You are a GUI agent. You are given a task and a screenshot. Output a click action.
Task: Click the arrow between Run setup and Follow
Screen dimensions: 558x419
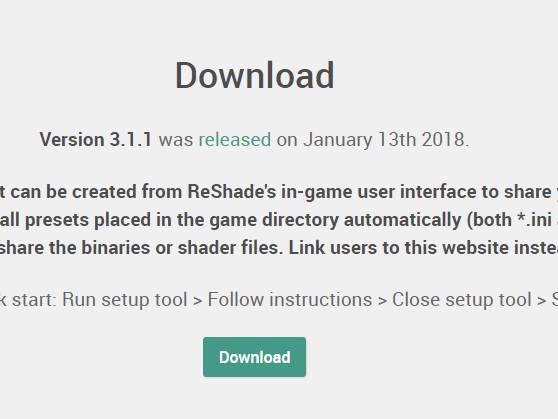198,301
